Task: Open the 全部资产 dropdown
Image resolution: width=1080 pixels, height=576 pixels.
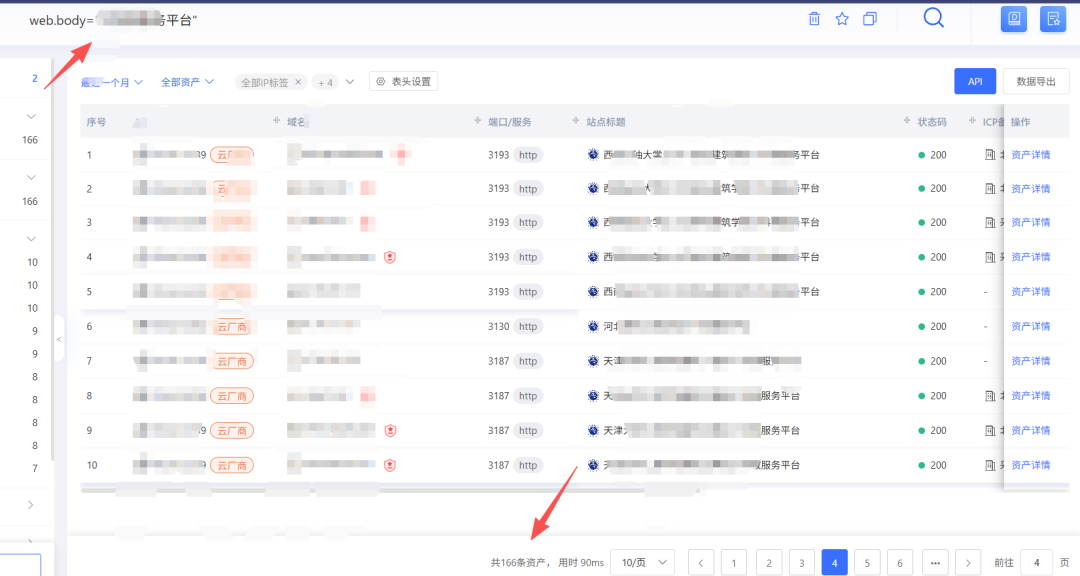Action: point(187,82)
